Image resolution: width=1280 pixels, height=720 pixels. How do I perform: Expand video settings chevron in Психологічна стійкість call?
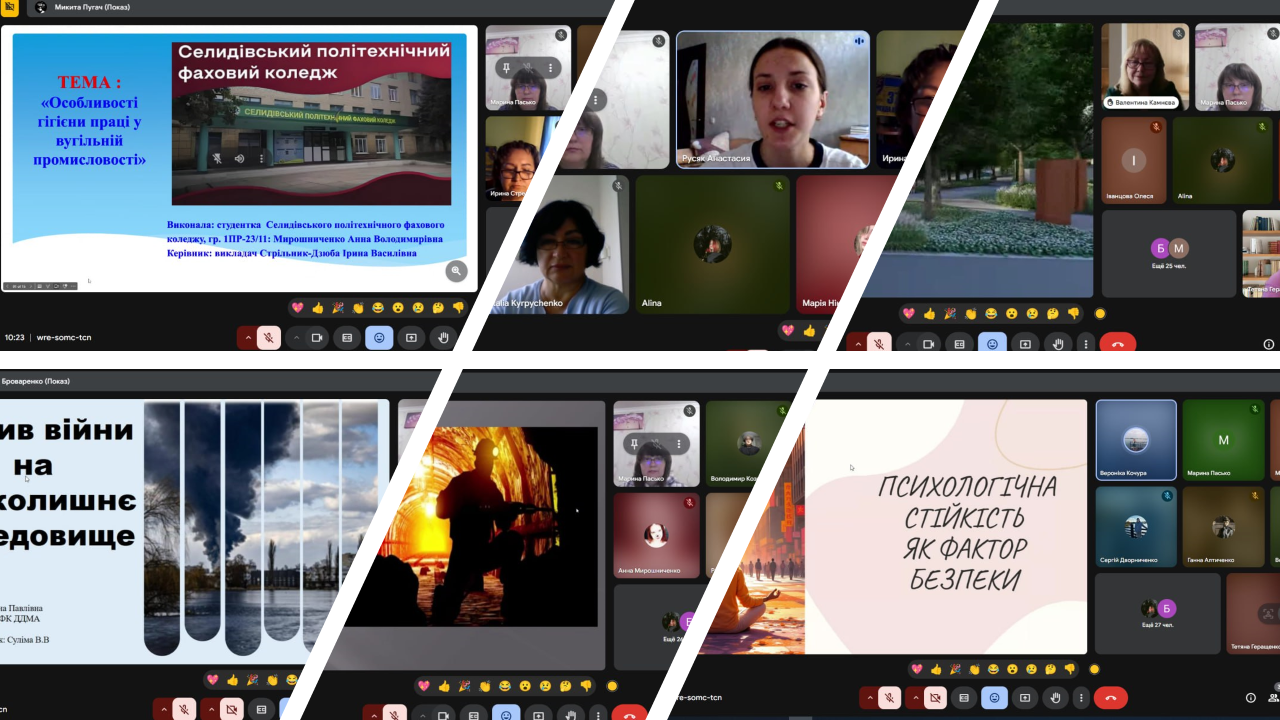point(914,698)
